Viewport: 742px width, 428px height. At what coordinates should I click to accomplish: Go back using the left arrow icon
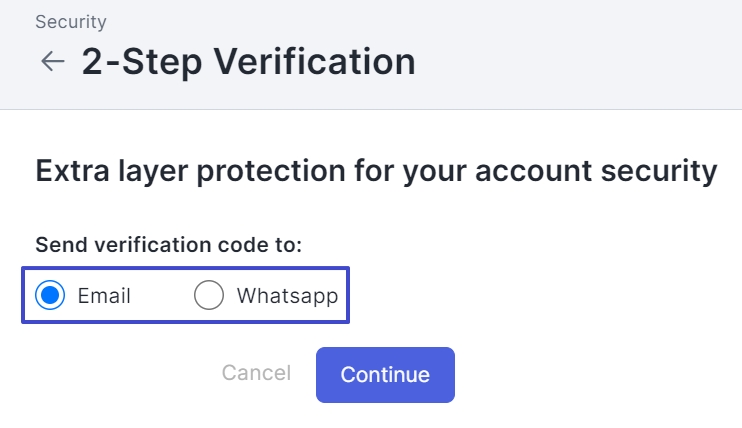53,62
